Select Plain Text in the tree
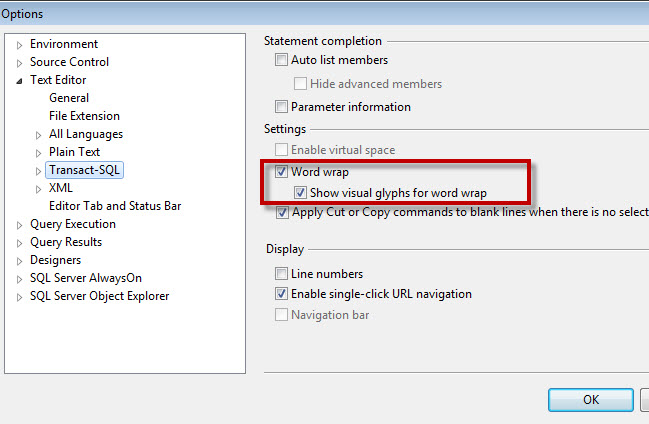Image resolution: width=649 pixels, height=424 pixels. [74, 152]
